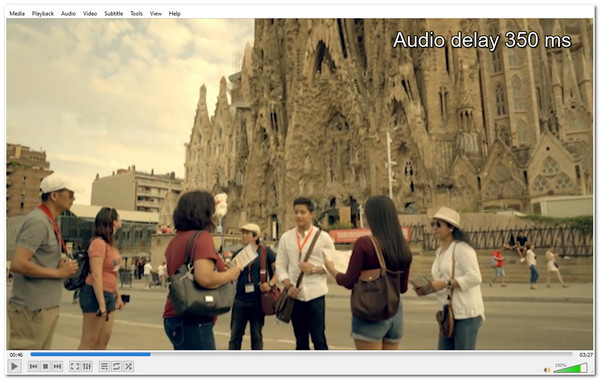Stop playback with the stop button
Screen dimensions: 600x380
[45, 366]
